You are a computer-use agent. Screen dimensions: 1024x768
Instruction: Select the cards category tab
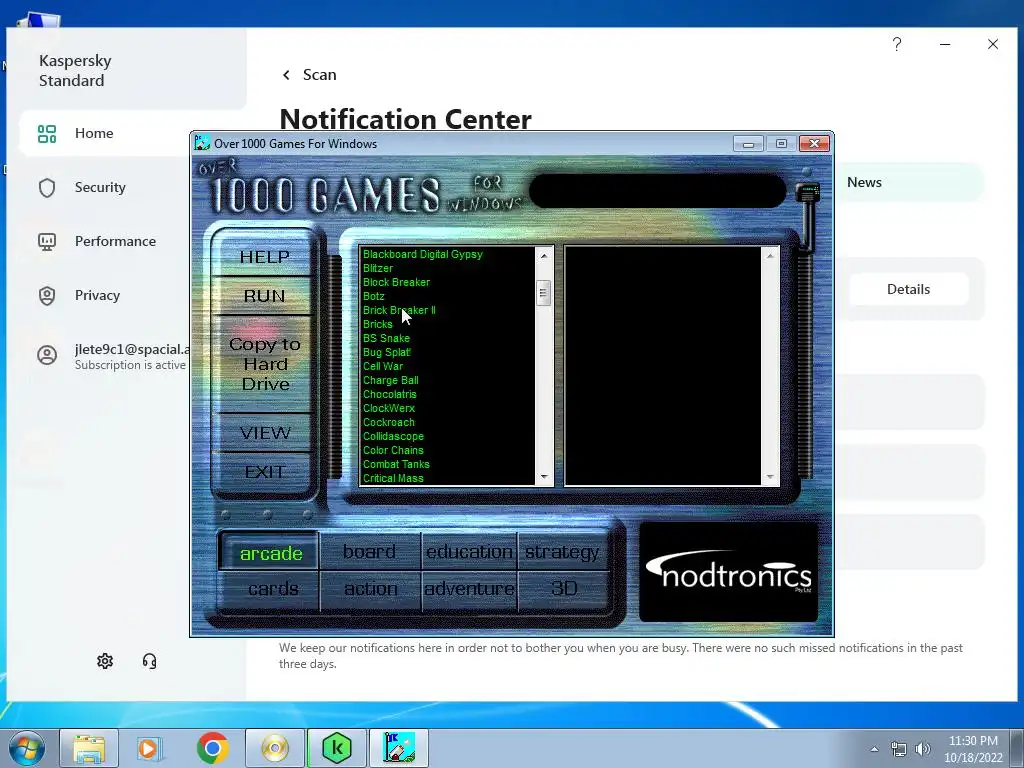273,589
